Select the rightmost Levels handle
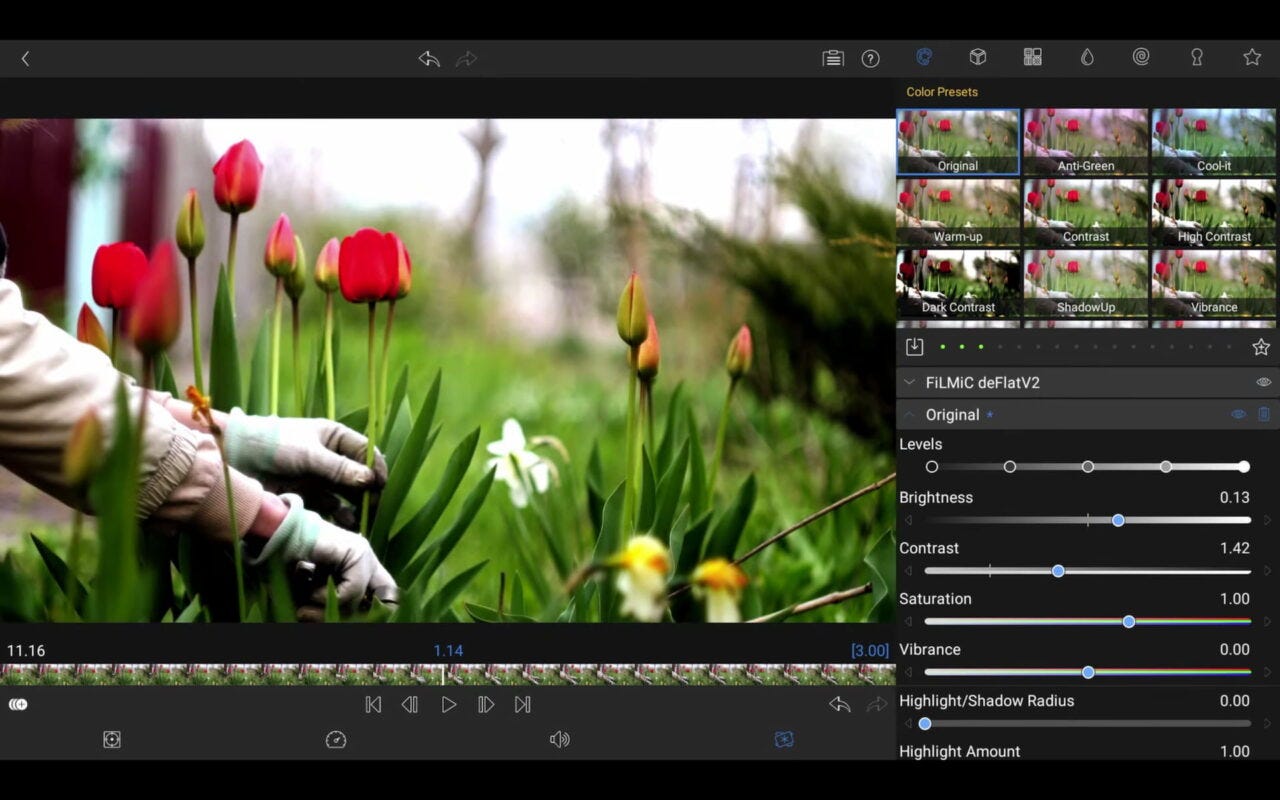The height and width of the screenshot is (800, 1280). 1244,467
